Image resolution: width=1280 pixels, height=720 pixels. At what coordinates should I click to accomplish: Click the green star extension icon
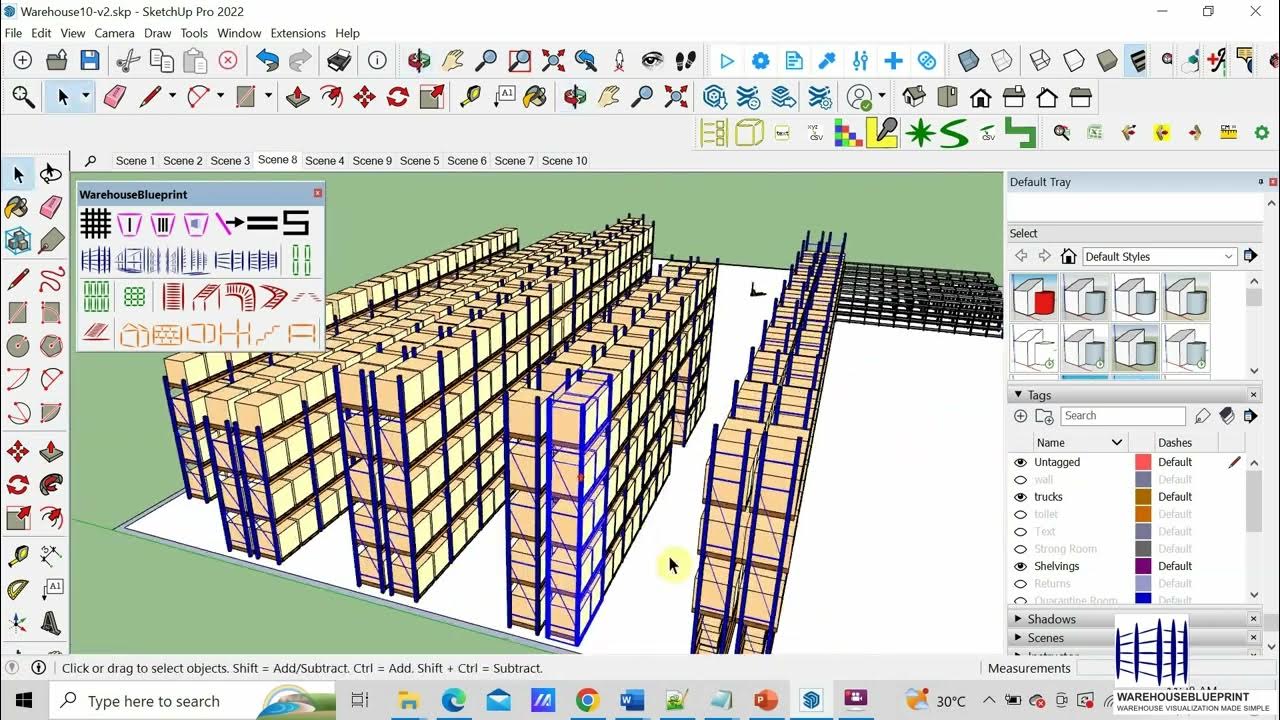point(919,132)
